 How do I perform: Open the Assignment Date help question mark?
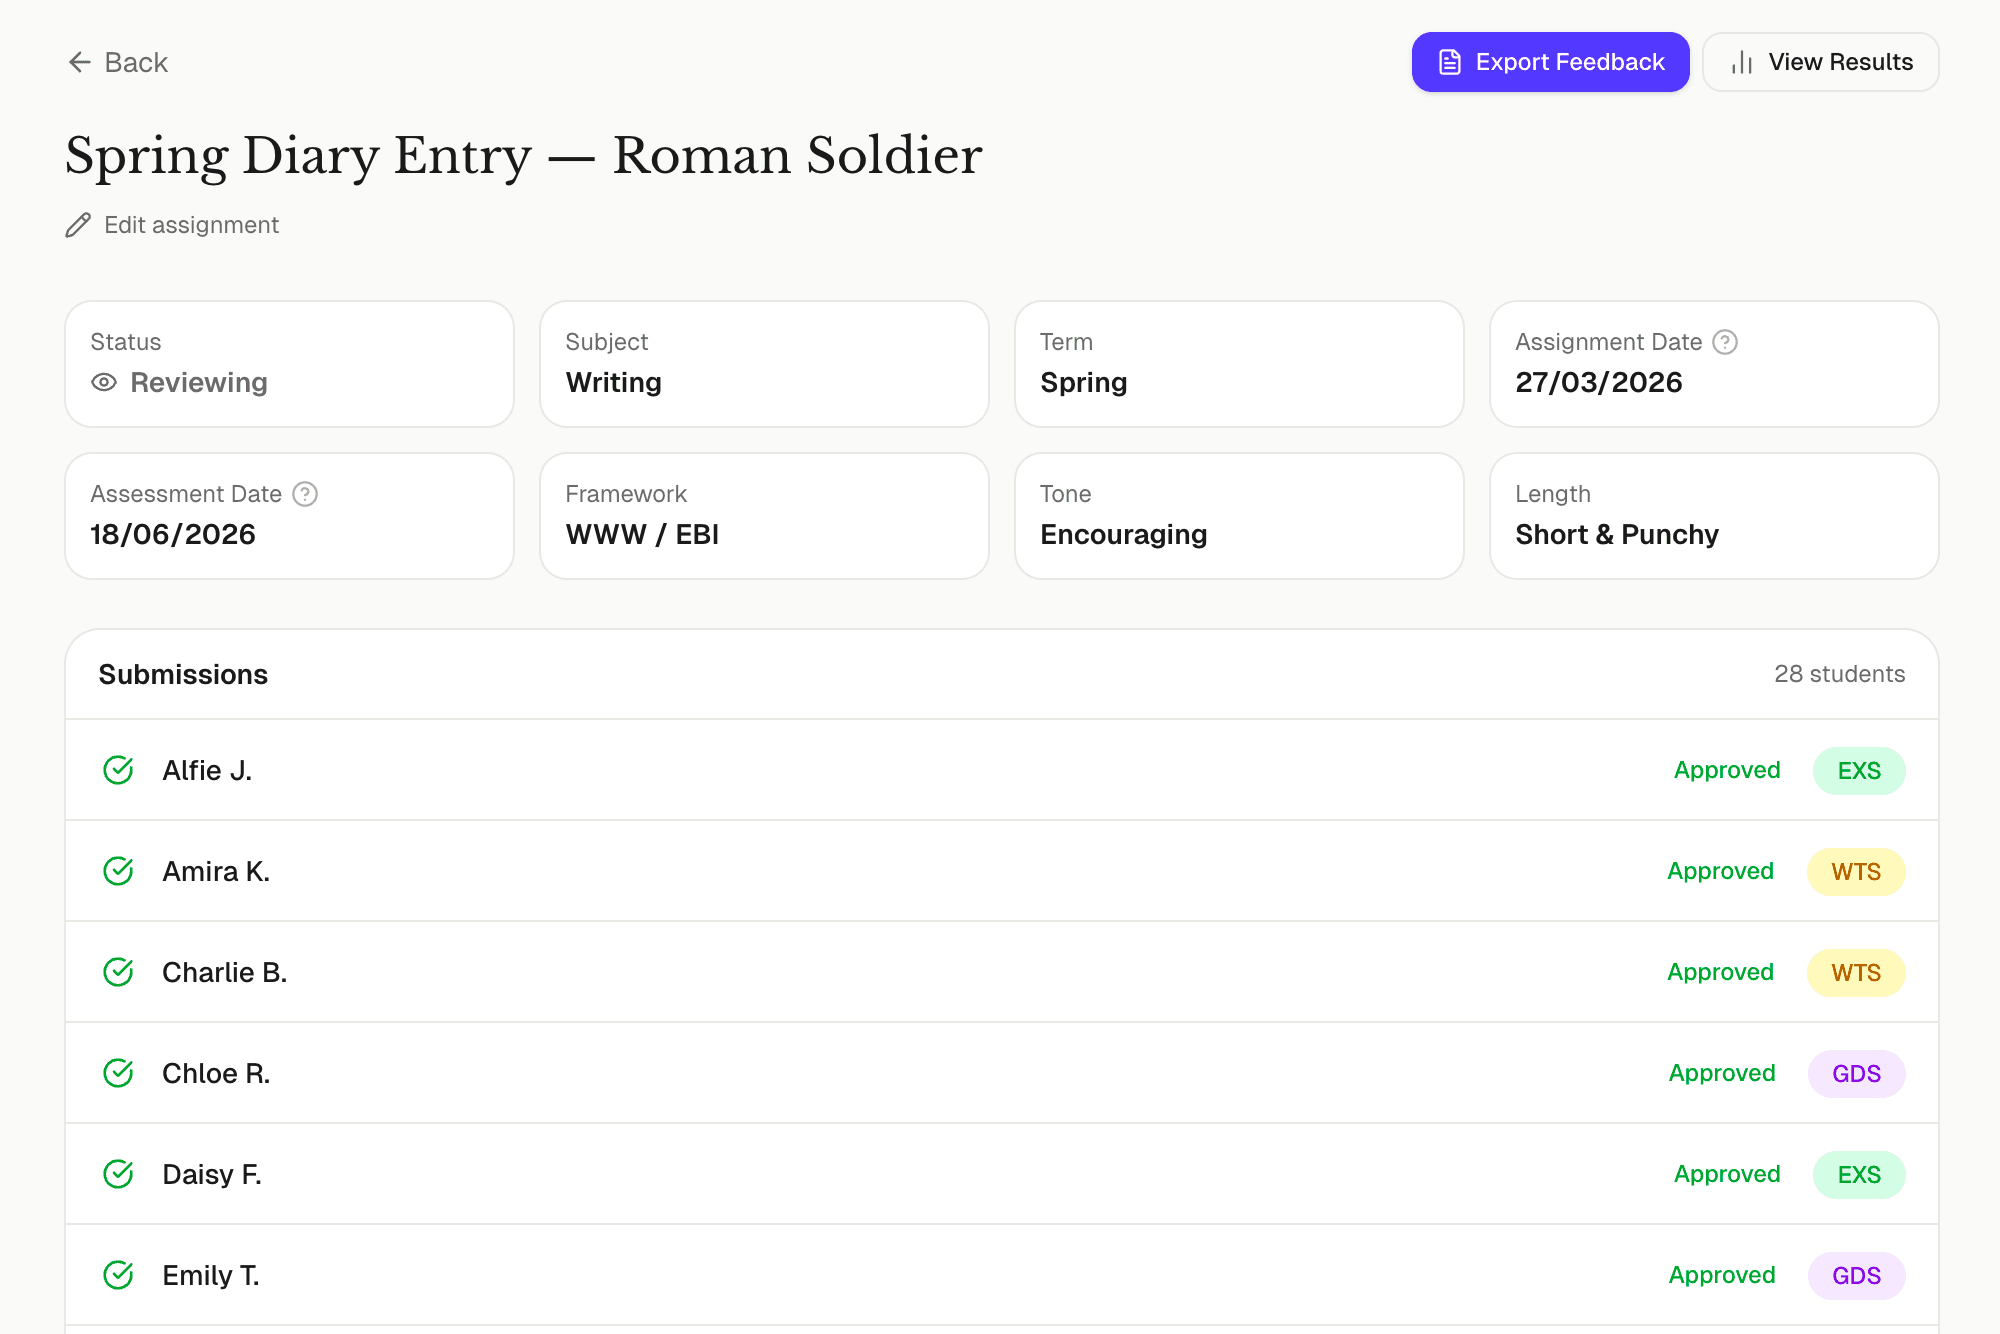[x=1725, y=342]
